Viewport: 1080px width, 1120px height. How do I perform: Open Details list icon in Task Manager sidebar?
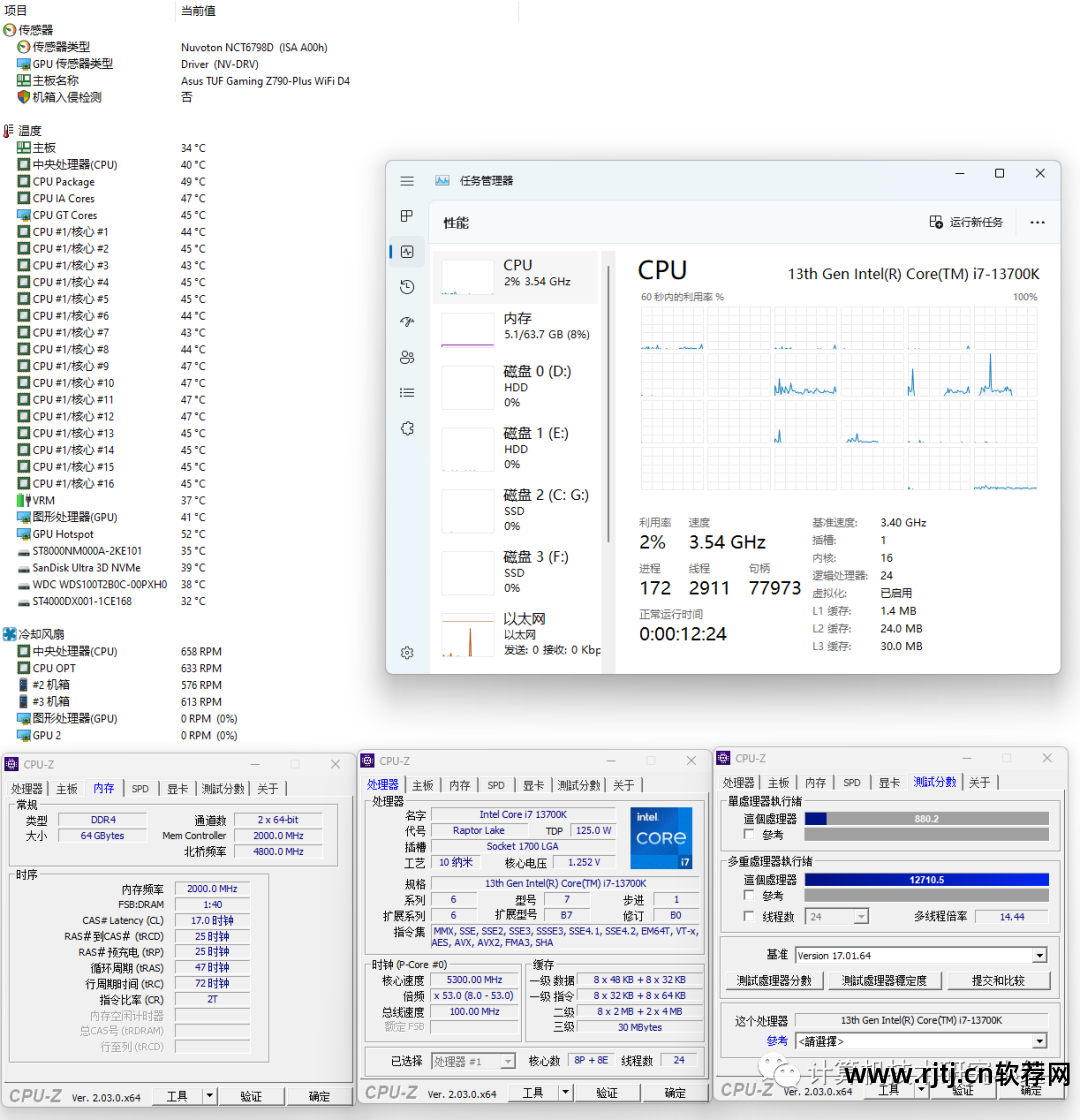coord(407,392)
